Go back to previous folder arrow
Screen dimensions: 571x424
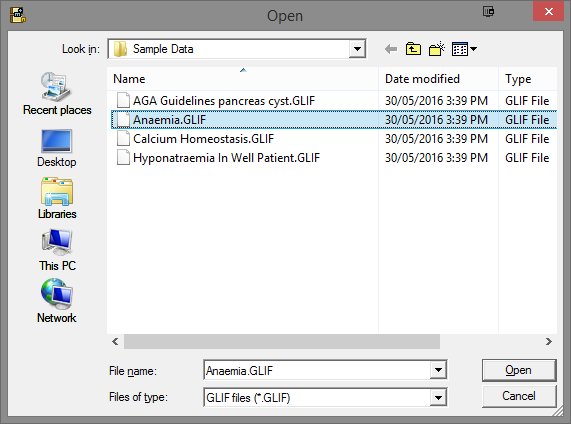(x=391, y=49)
